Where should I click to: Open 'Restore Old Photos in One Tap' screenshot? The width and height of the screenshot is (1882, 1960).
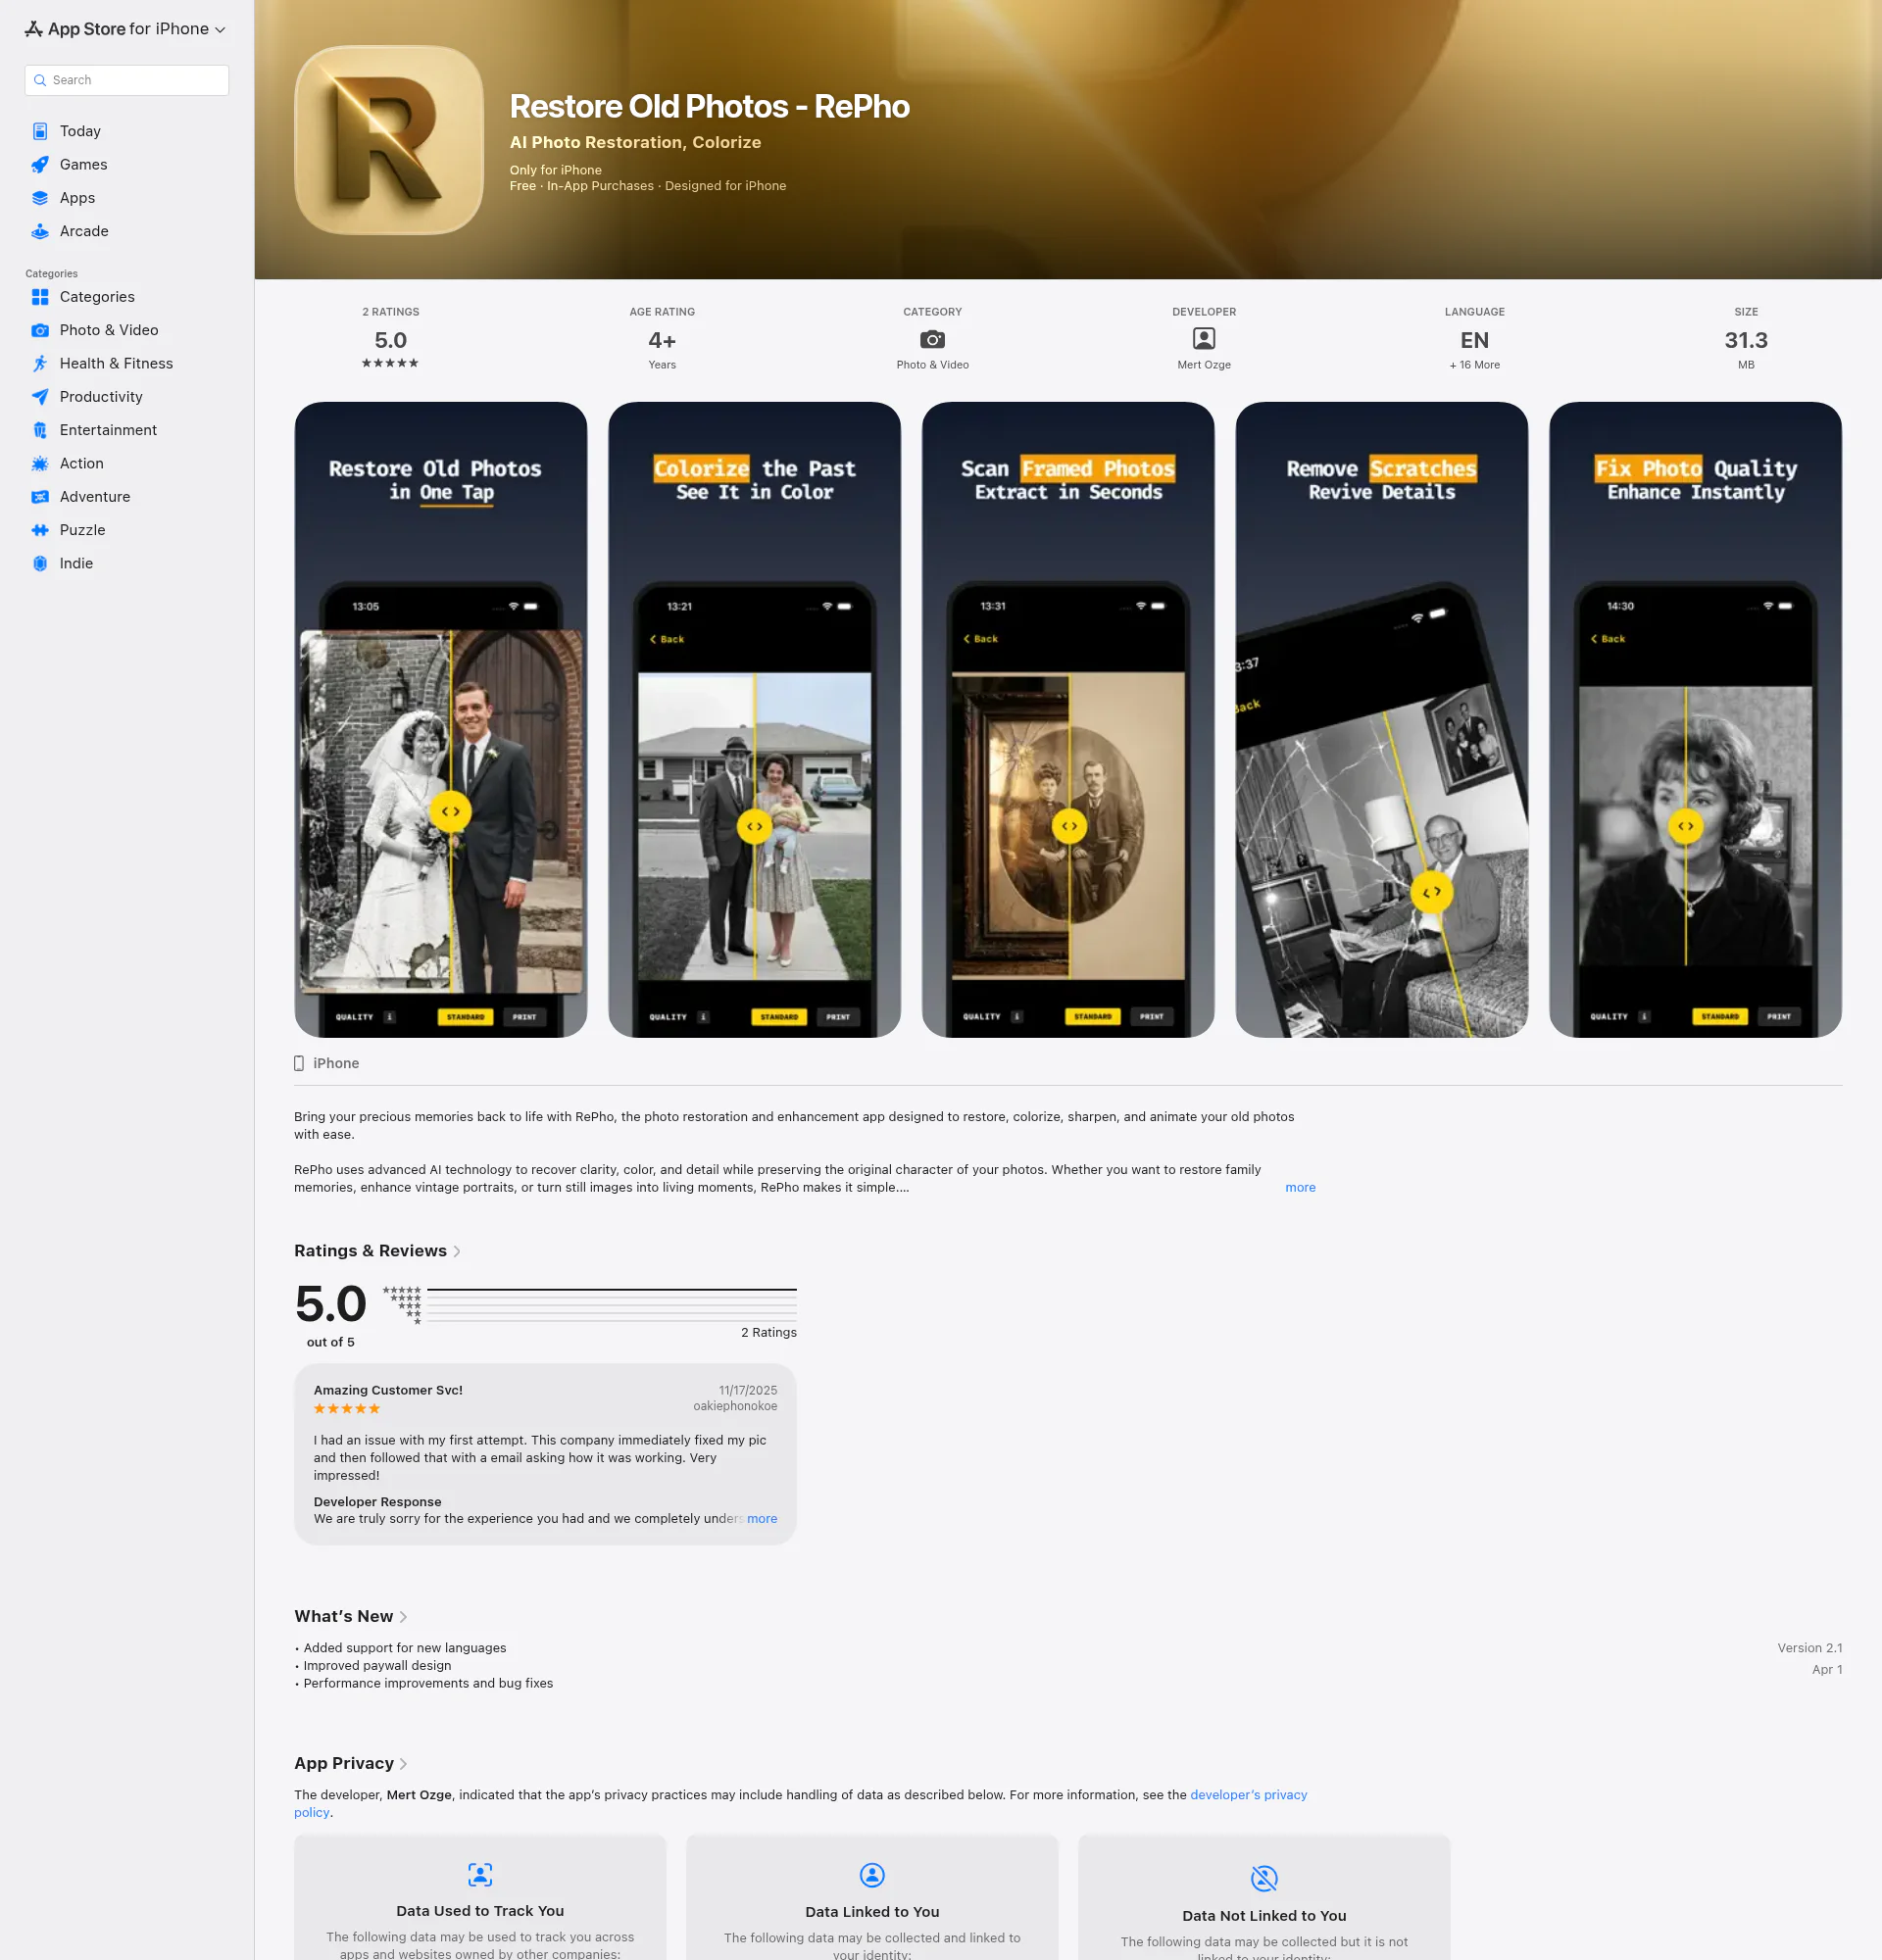(441, 719)
